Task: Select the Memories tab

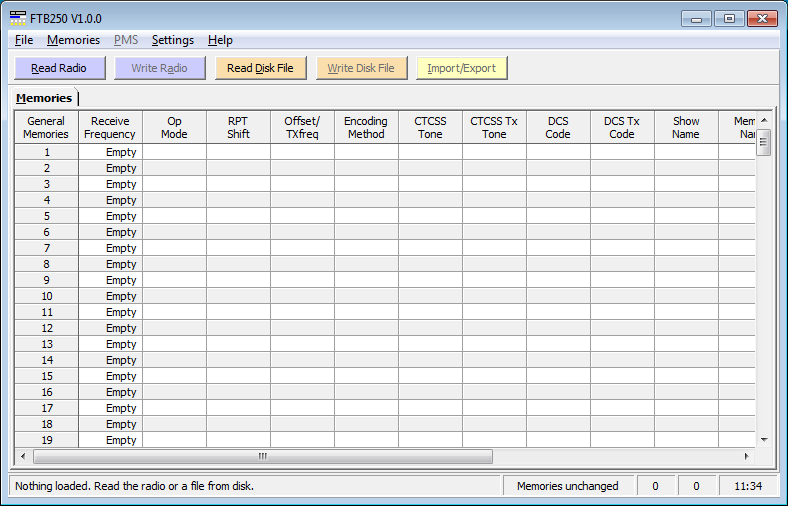Action: 44,98
